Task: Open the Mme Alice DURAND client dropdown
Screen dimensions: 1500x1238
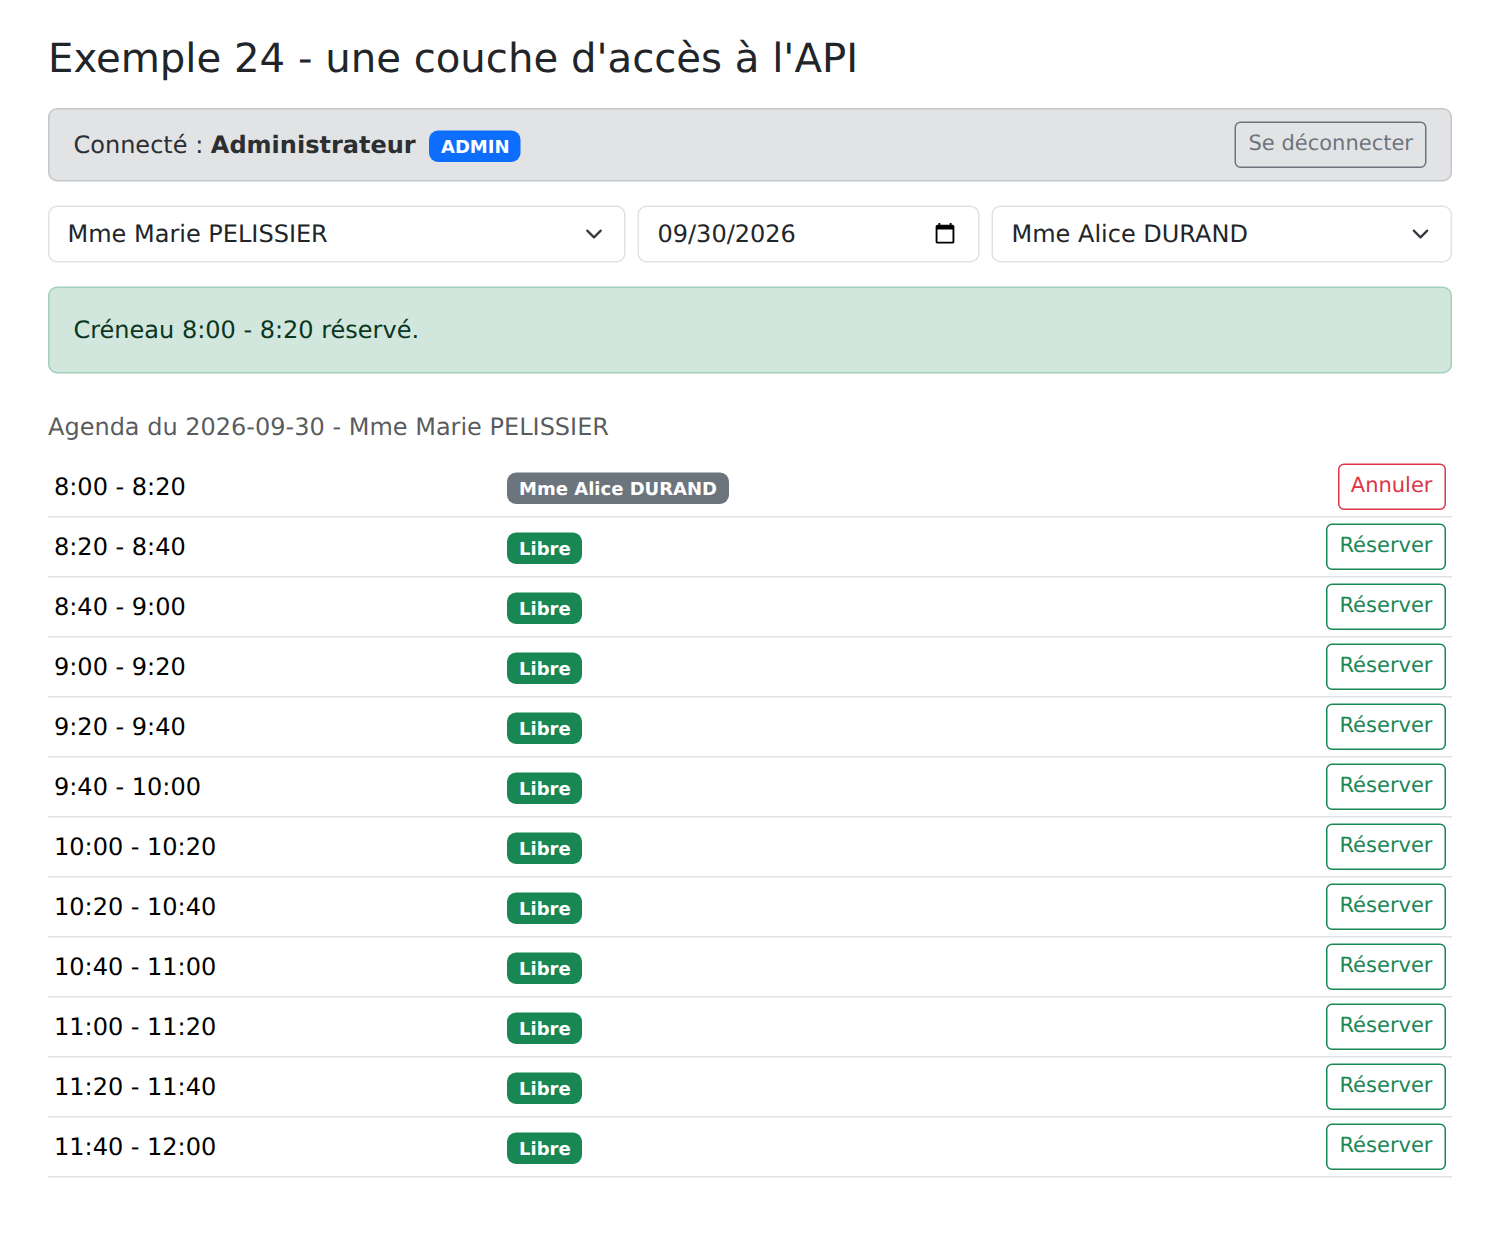Action: click(1221, 234)
